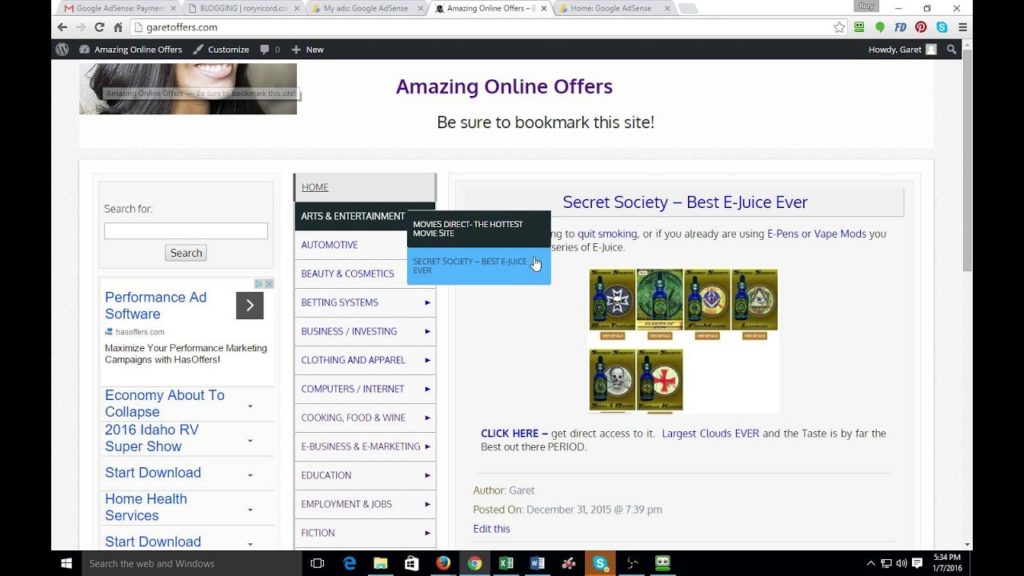Open the Windows Store taskbar icon
Image resolution: width=1024 pixels, height=576 pixels.
[x=411, y=563]
